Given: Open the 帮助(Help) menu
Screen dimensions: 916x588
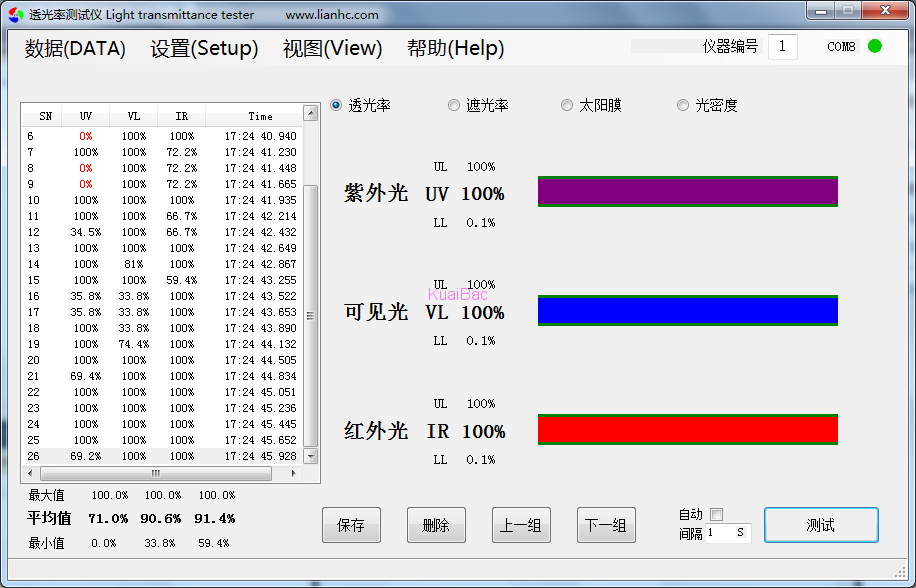Looking at the screenshot, I should (x=456, y=48).
